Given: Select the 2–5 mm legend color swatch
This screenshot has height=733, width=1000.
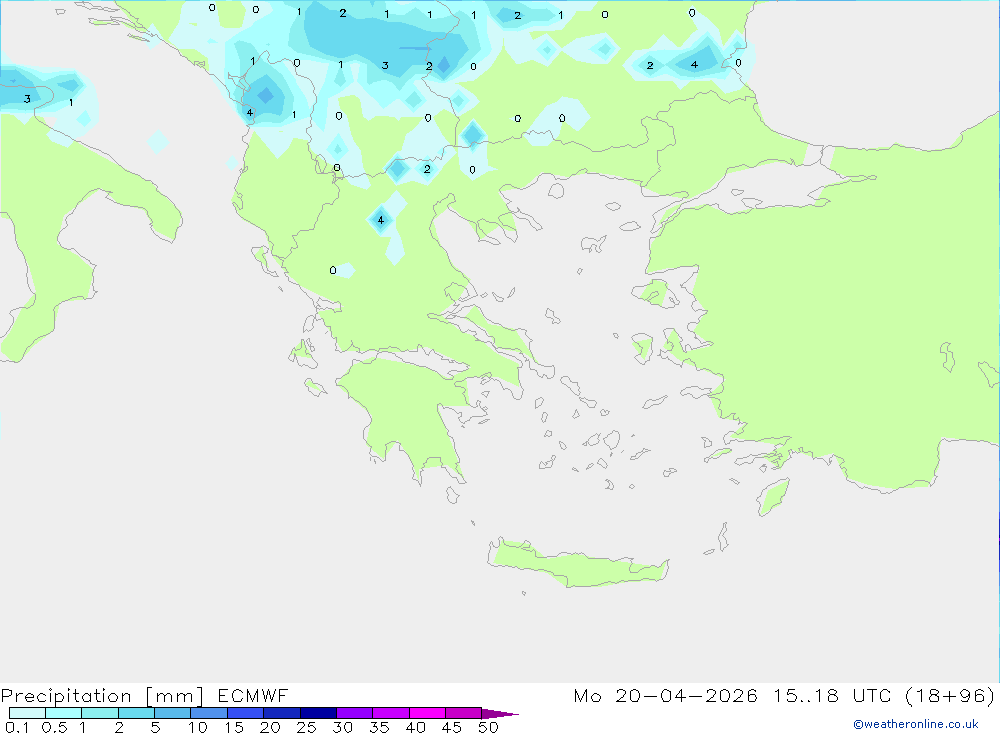Looking at the screenshot, I should [136, 713].
